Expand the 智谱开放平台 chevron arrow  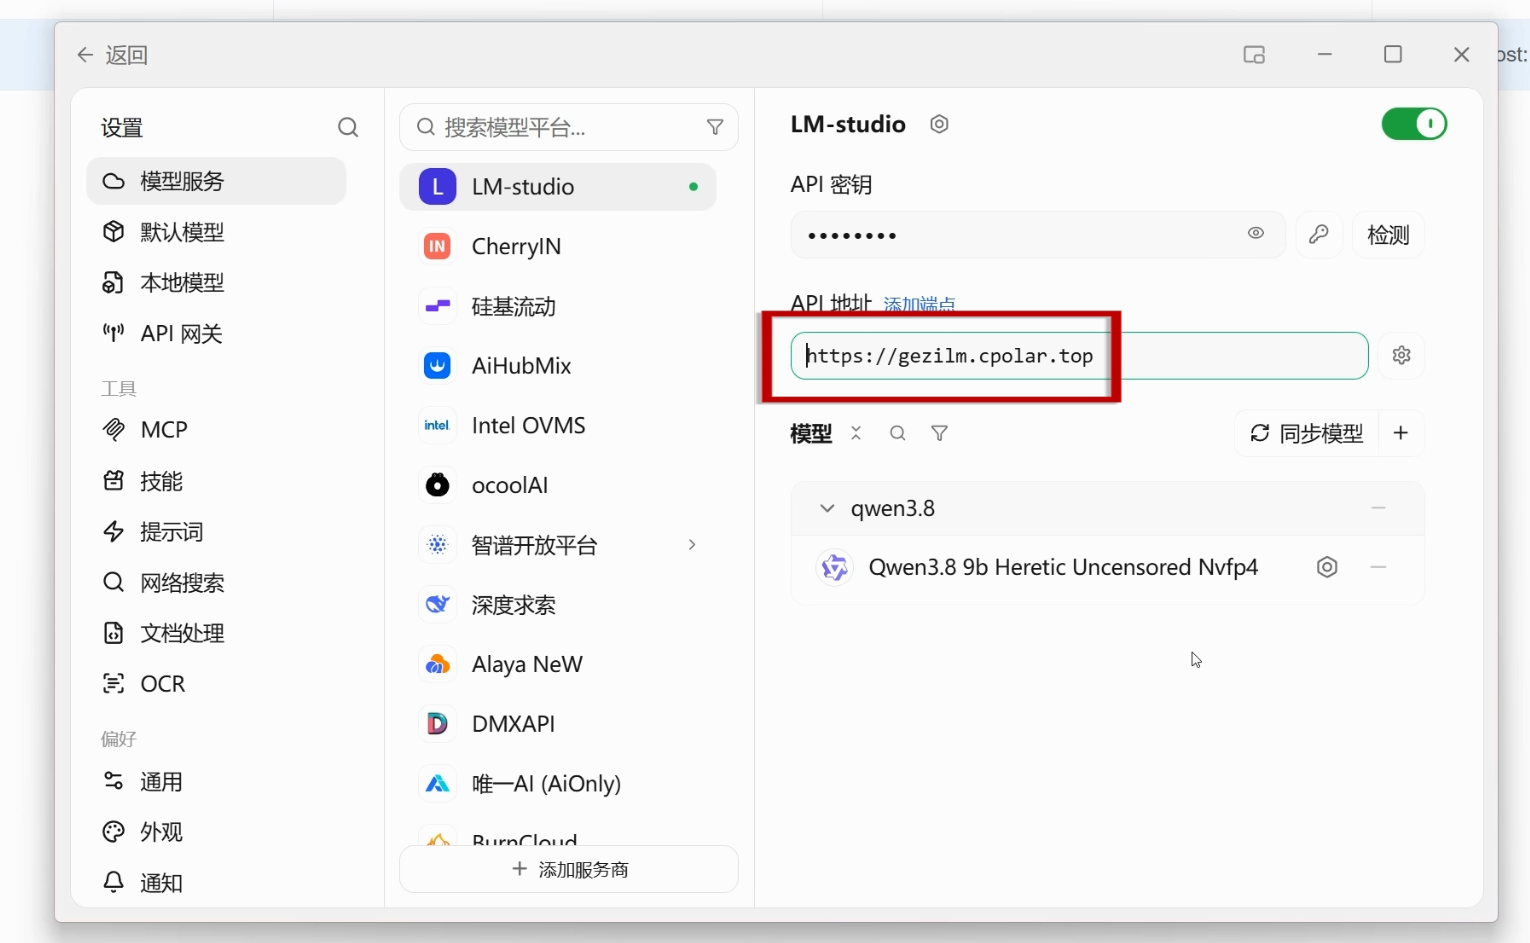point(692,545)
